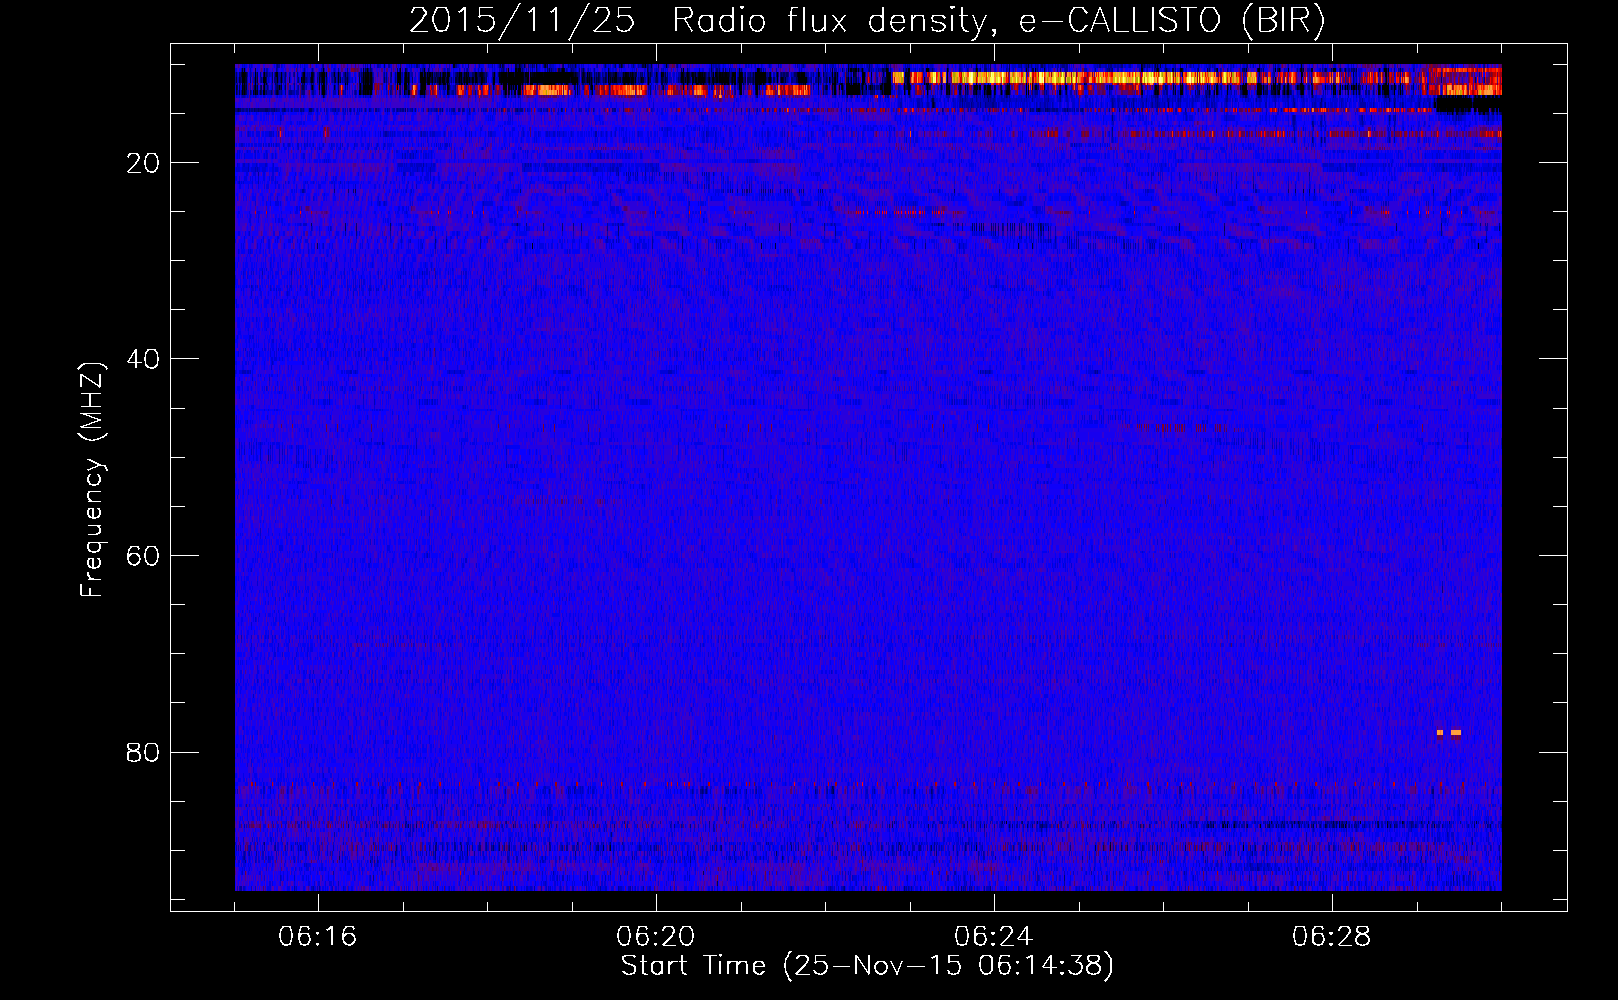This screenshot has height=1000, width=1618.
Task: Click the 'Frequency (MHZ)' axis label
Action: (x=92, y=480)
